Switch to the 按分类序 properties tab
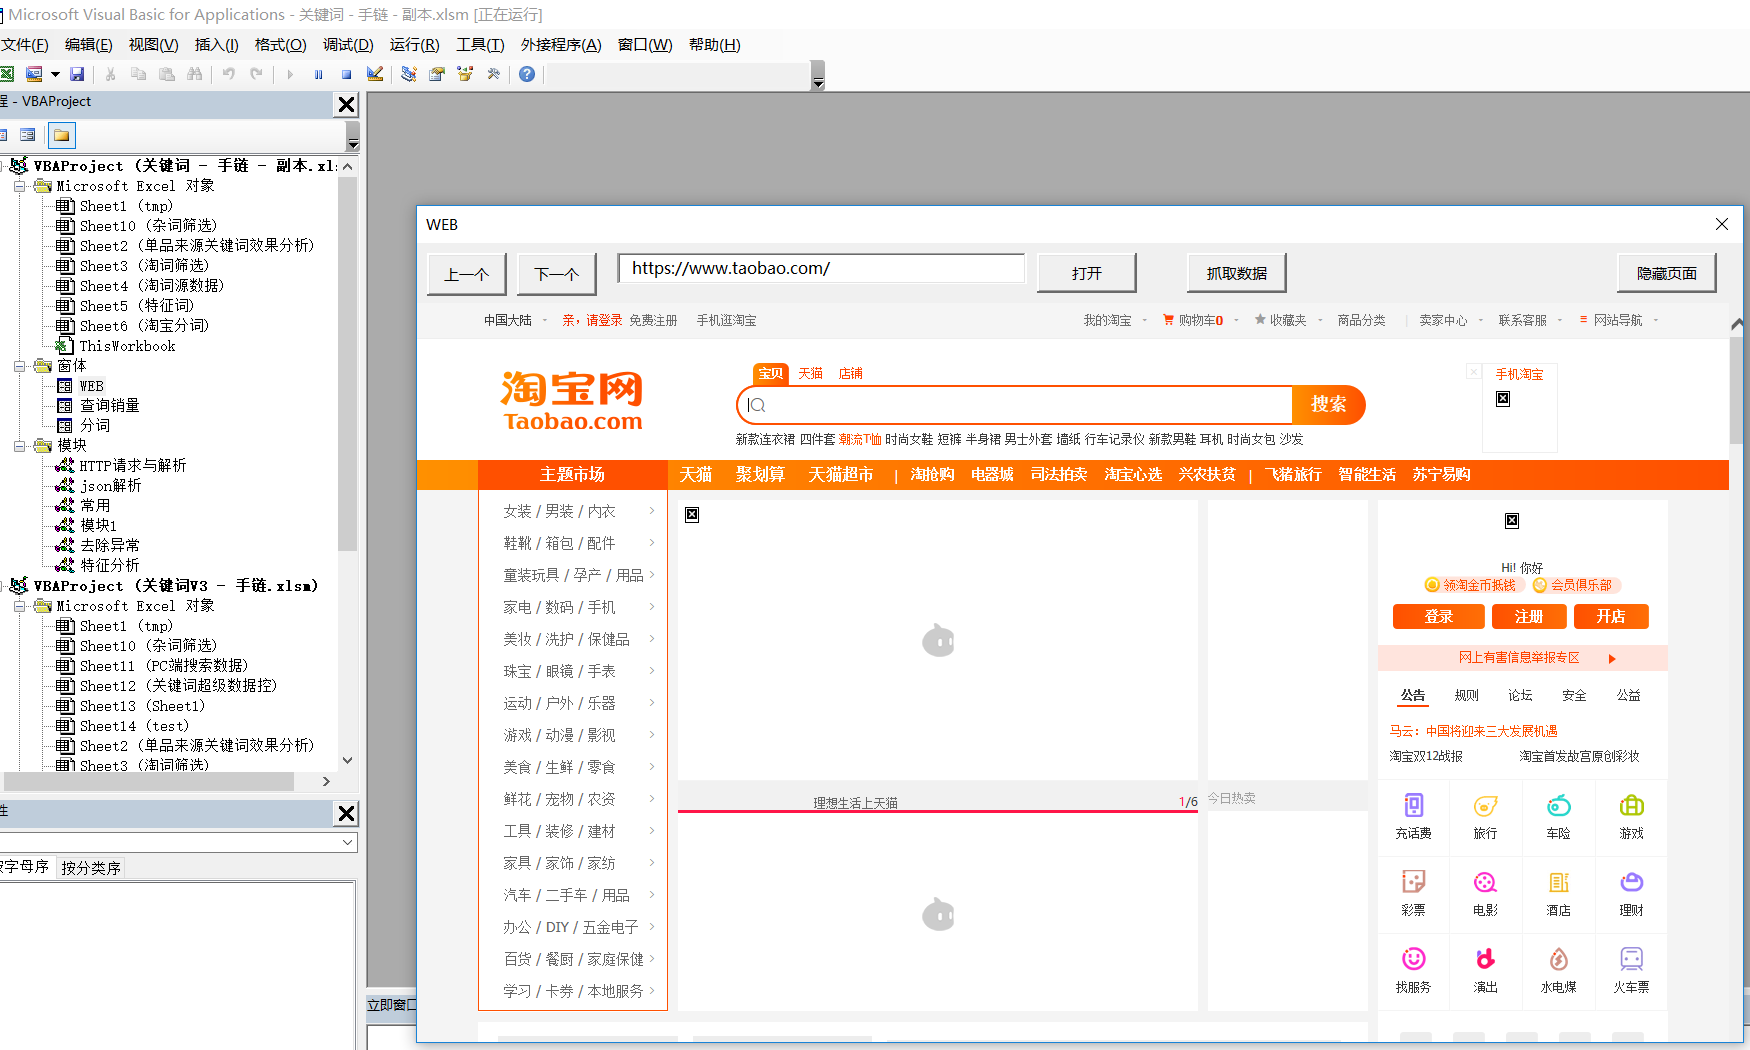This screenshot has height=1050, width=1750. pyautogui.click(x=91, y=868)
